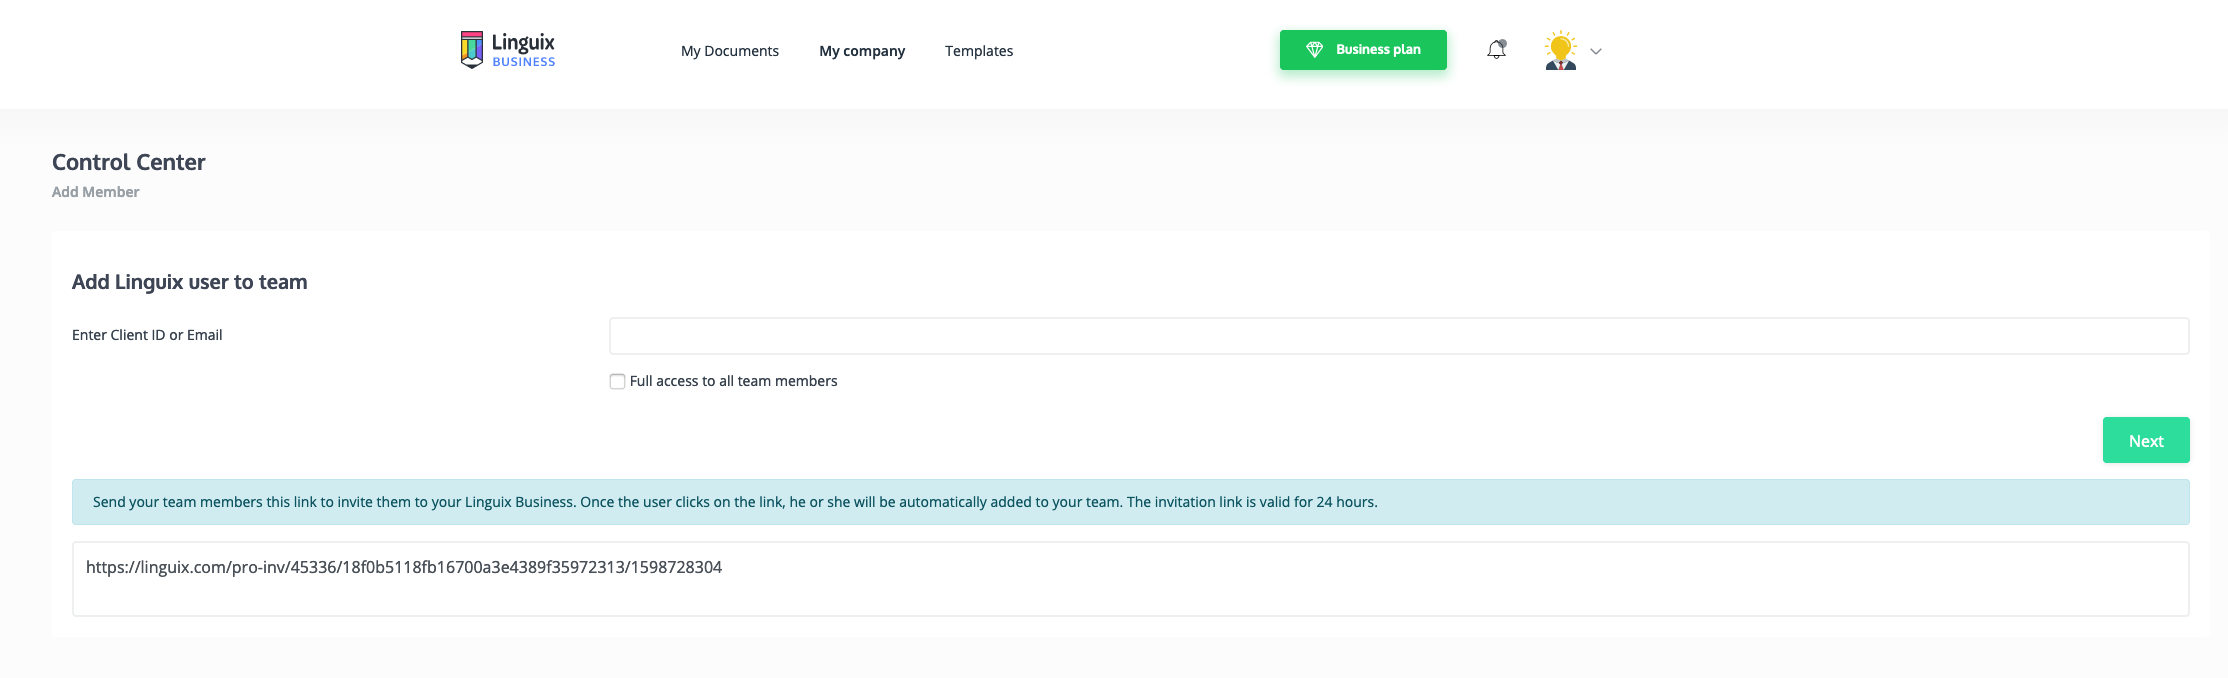
Task: Click the 'Enter Client ID or Email' label
Action: click(x=147, y=335)
